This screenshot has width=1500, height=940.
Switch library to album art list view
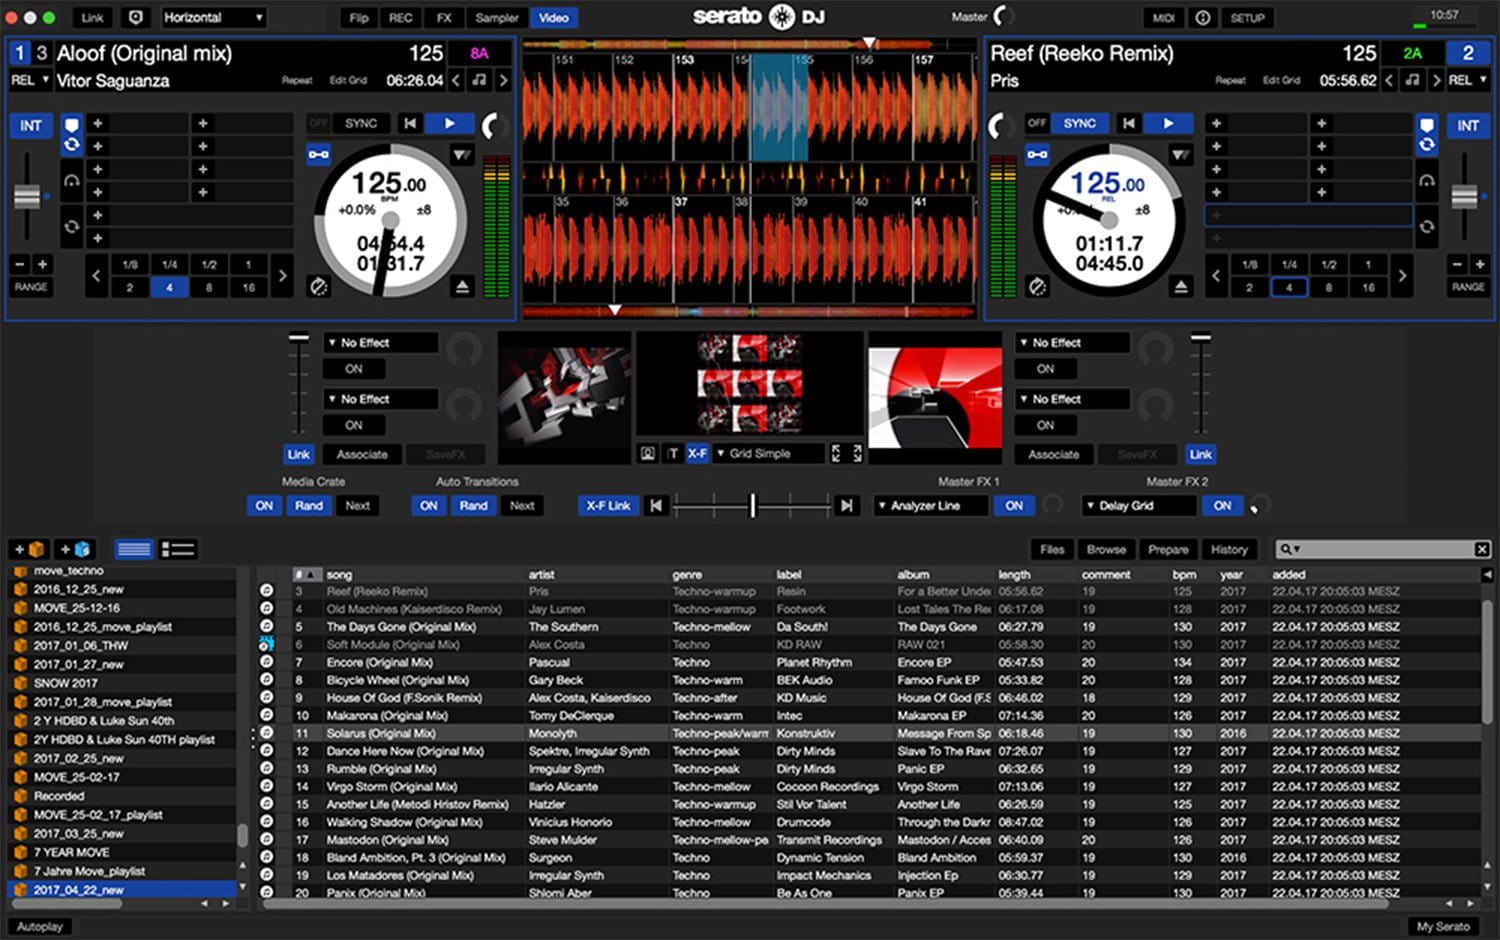(178, 549)
